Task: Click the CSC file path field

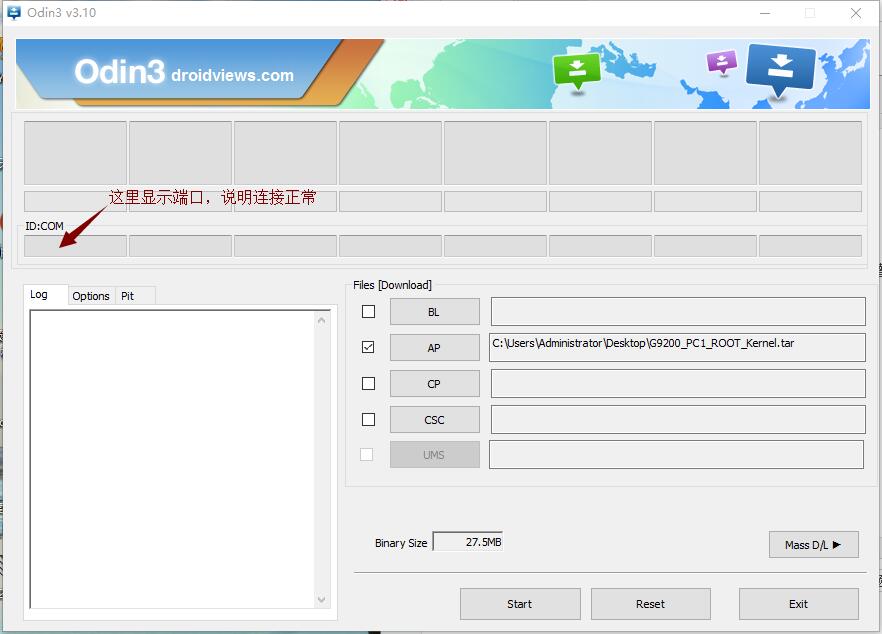Action: click(x=678, y=420)
